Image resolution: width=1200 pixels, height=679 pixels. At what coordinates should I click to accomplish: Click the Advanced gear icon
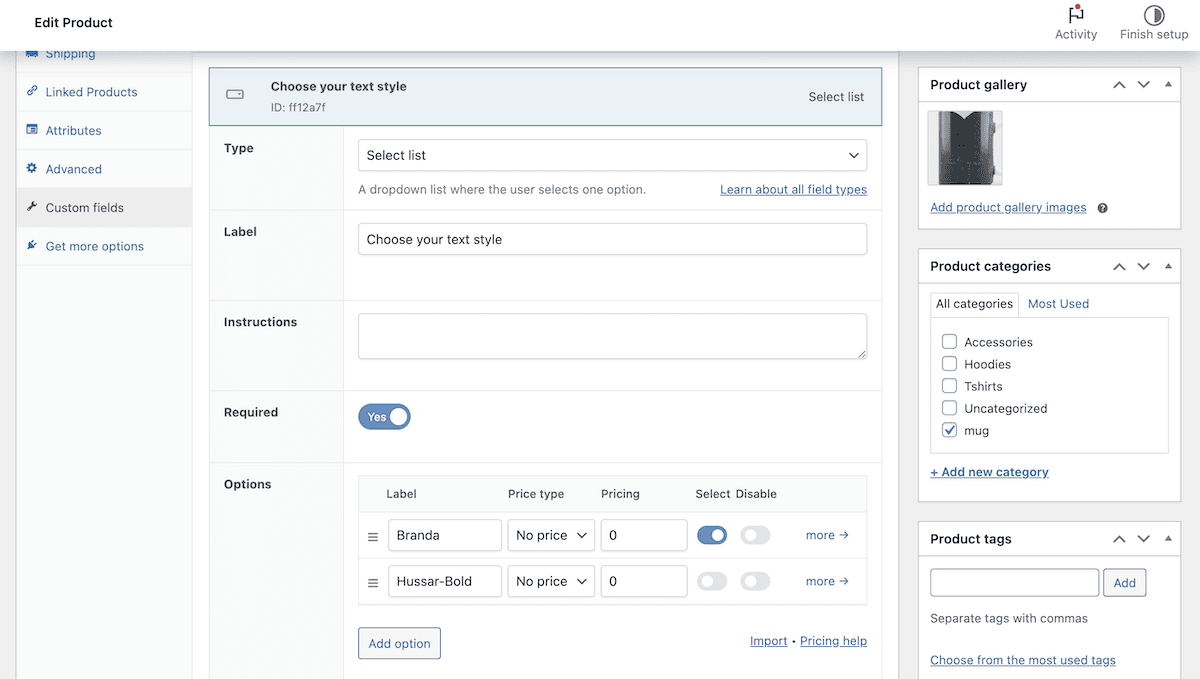[x=32, y=169]
